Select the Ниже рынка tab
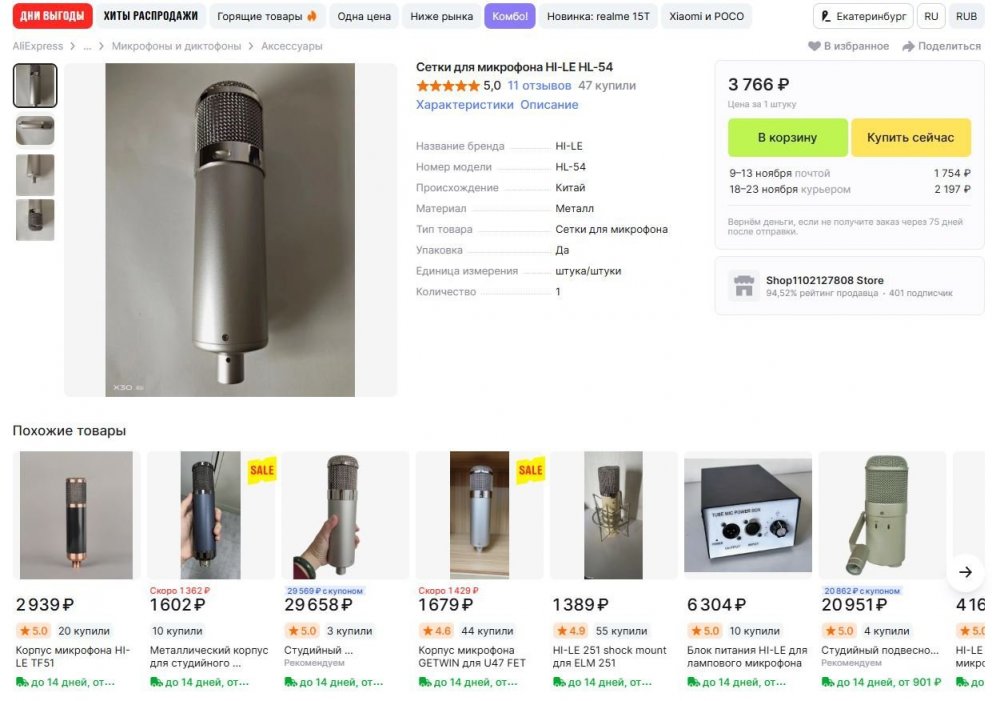 (x=442, y=16)
